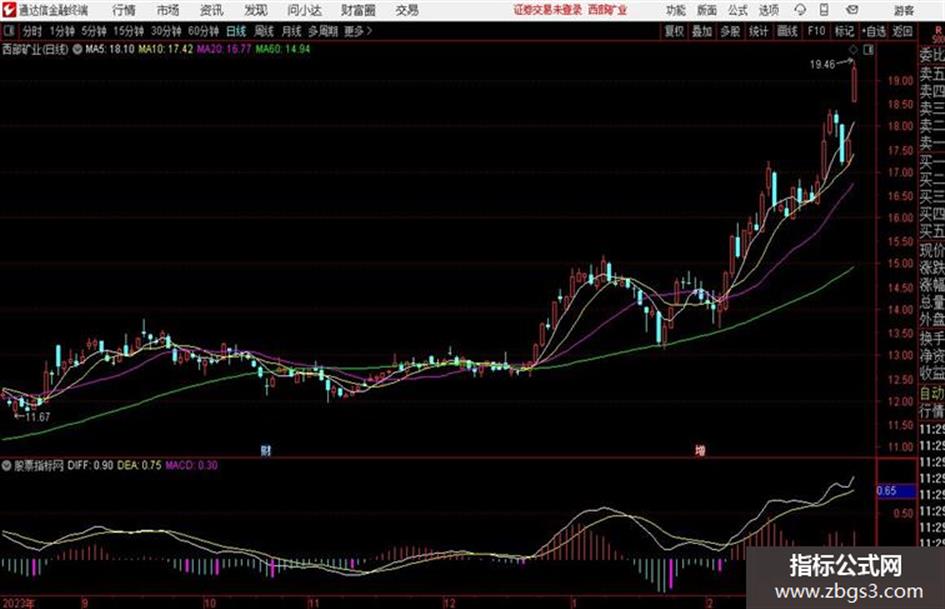Viewport: 945px width, 609px height.
Task: Open the 财富圈 menu
Action: [x=358, y=10]
